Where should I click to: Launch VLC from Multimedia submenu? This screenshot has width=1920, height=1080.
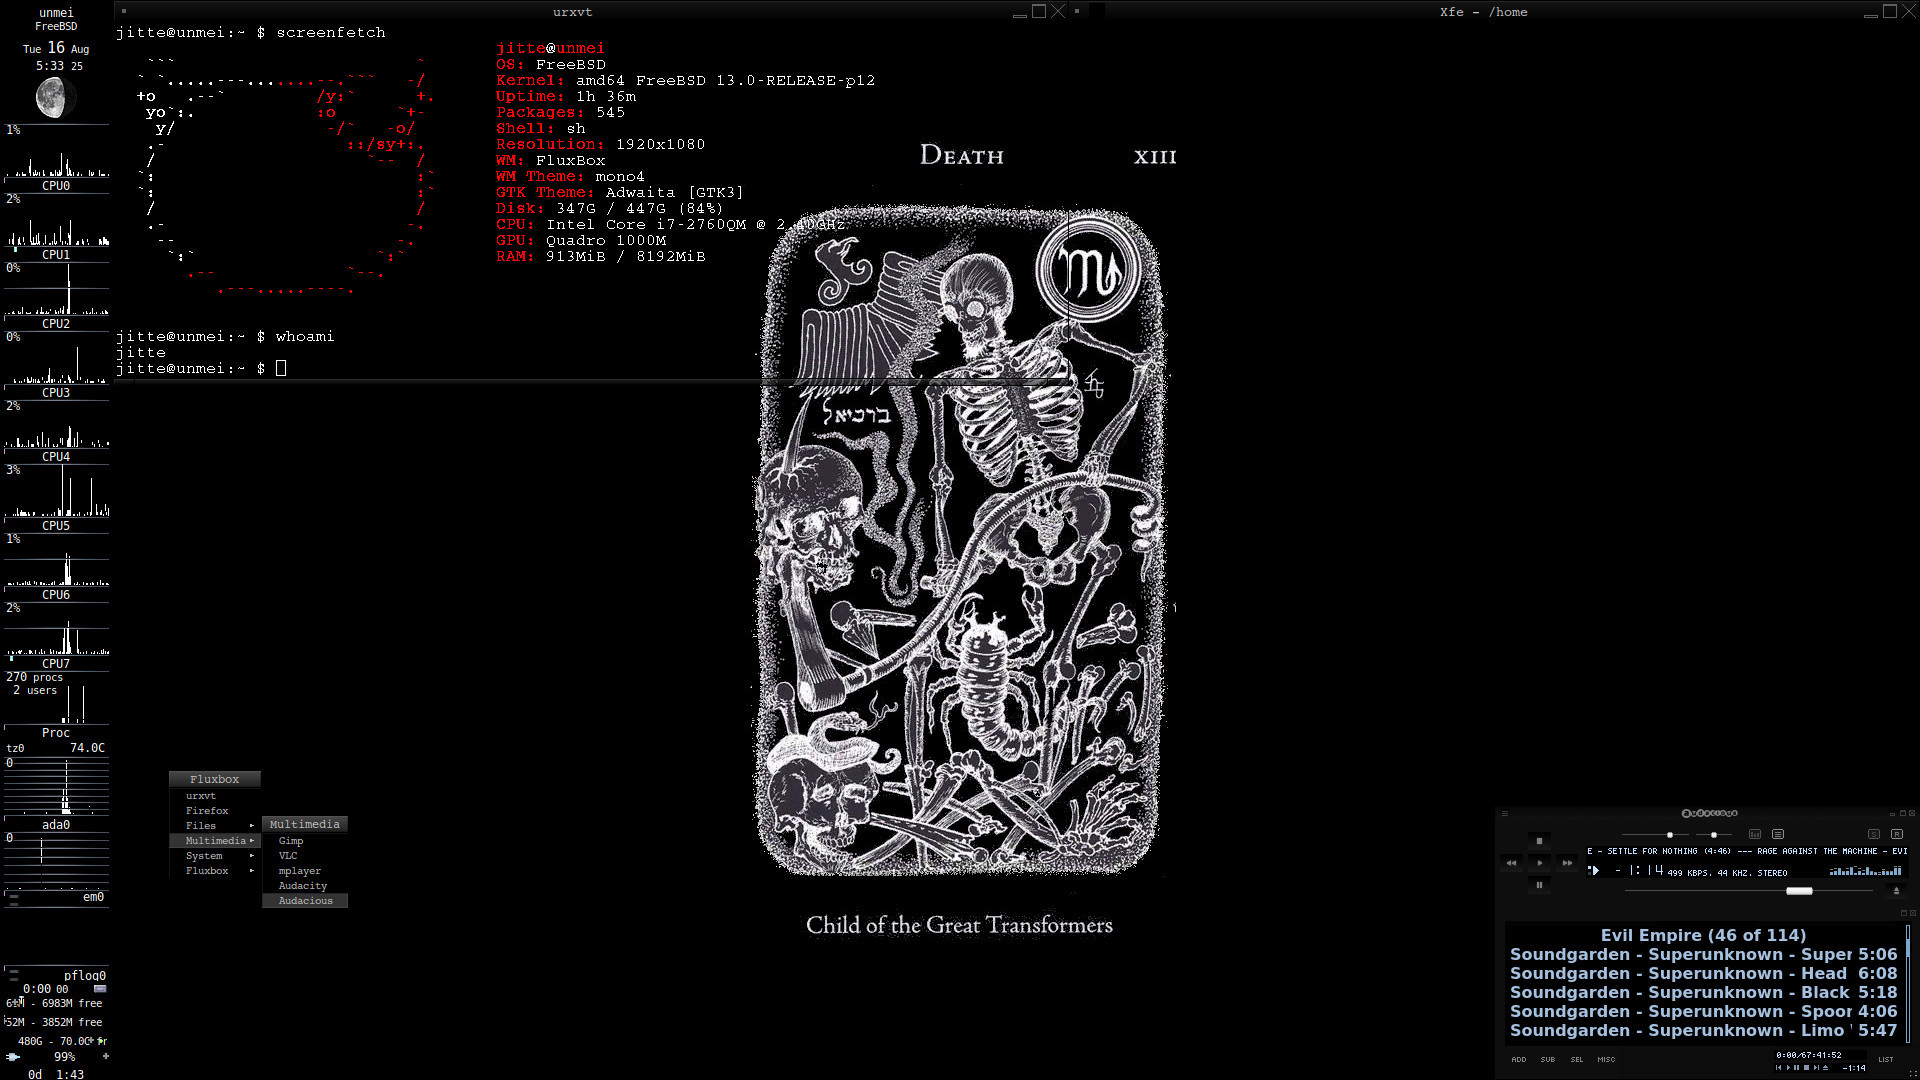305,856
